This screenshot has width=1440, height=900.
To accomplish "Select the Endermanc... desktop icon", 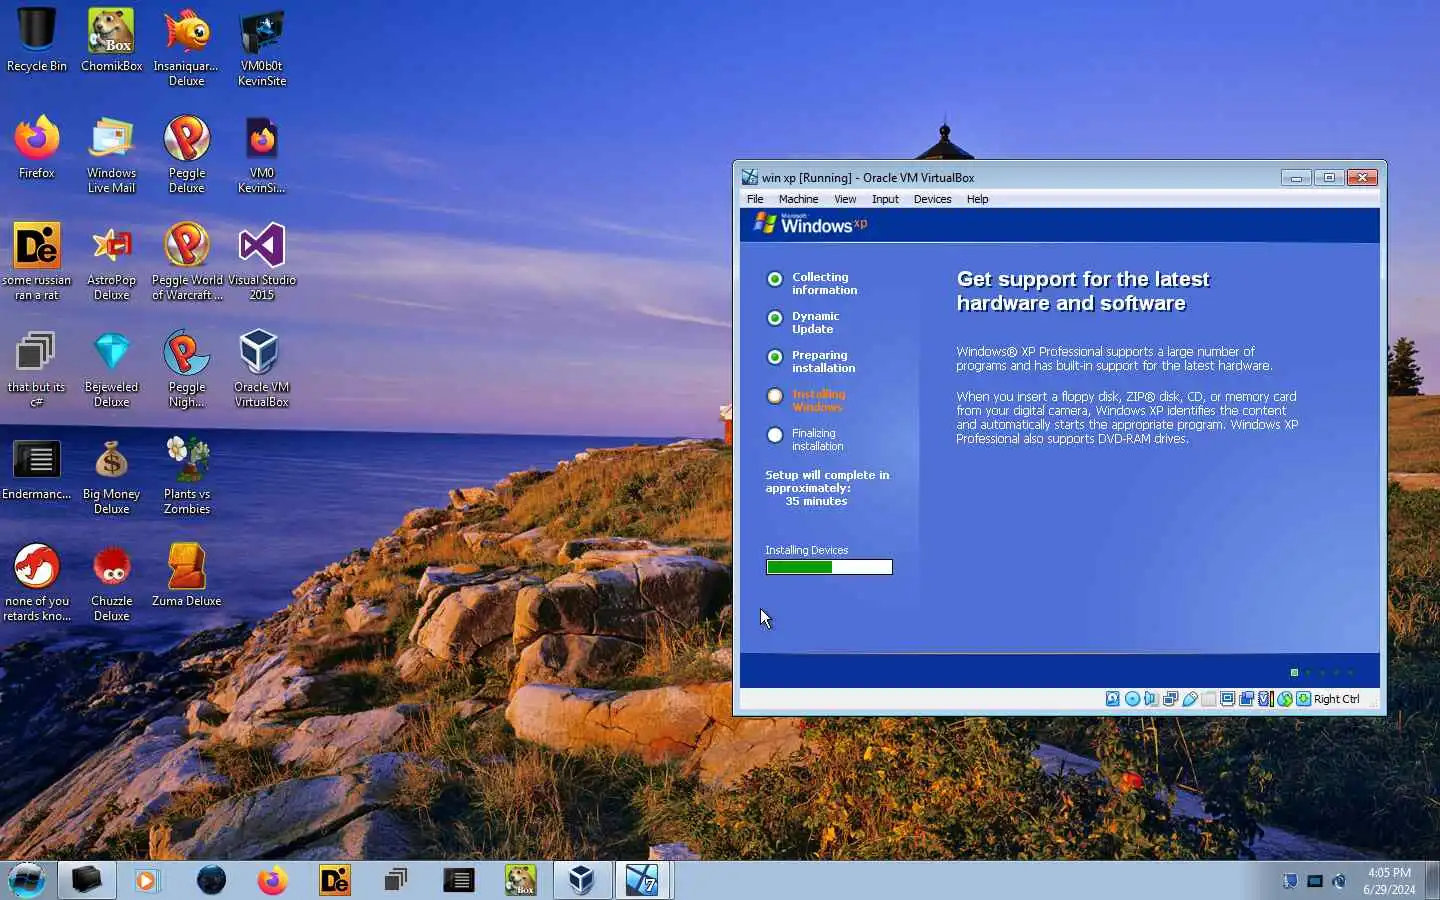I will pos(37,468).
